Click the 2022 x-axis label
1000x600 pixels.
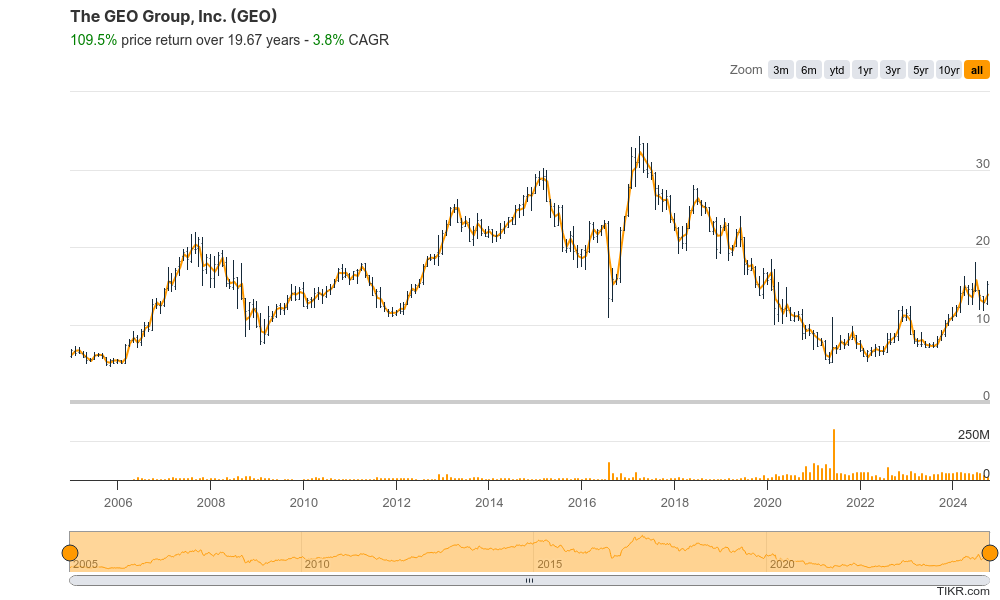click(x=860, y=502)
